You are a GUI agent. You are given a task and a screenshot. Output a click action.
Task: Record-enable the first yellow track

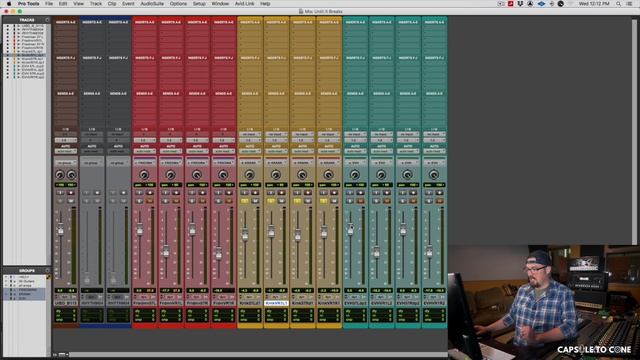point(255,193)
